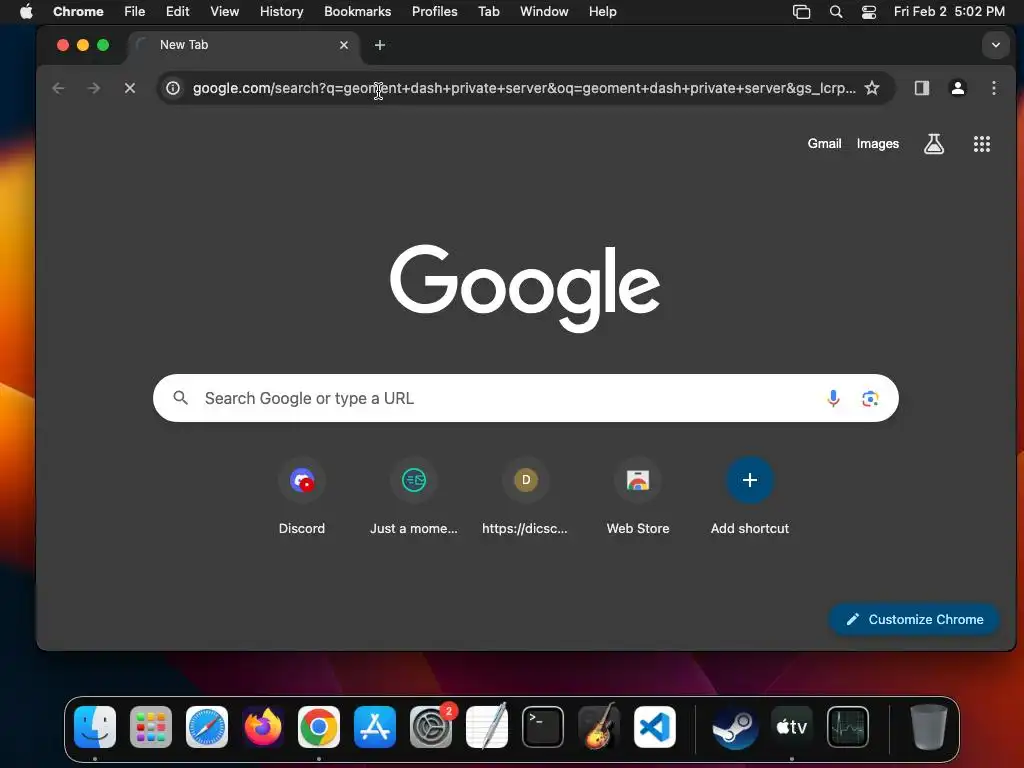
Task: Open the Tab menu
Action: point(488,12)
